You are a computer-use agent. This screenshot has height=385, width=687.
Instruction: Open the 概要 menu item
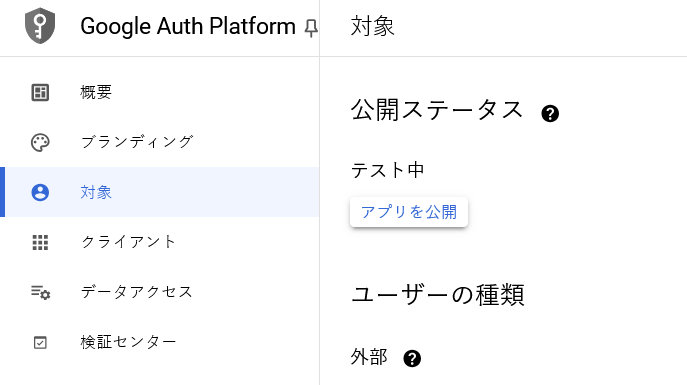click(x=159, y=92)
